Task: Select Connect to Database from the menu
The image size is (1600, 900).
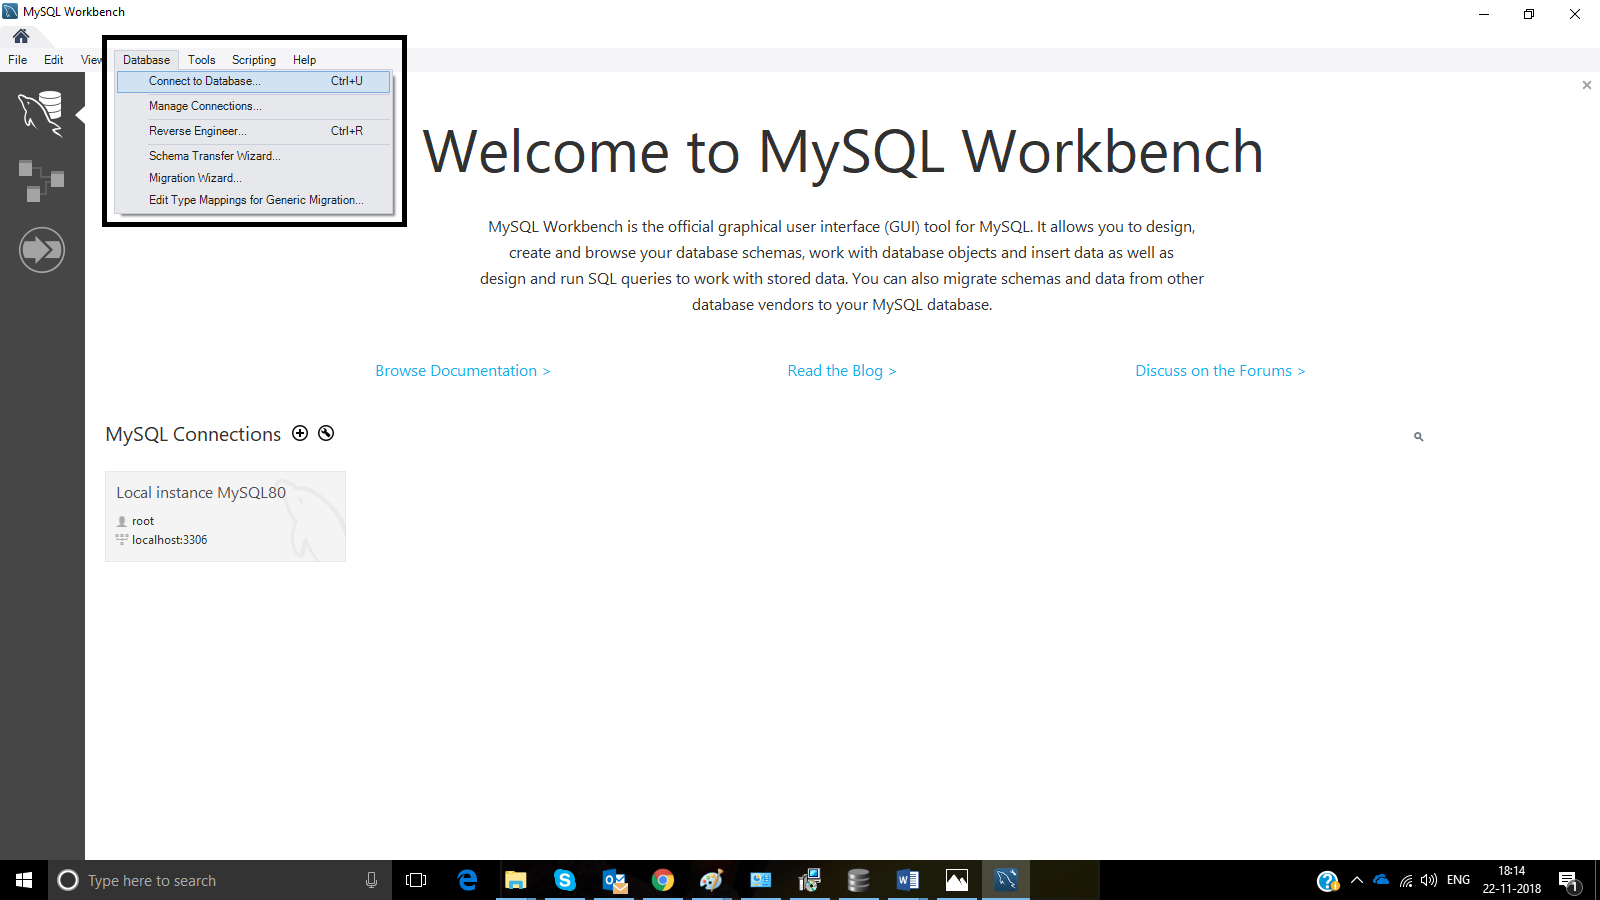Action: click(x=204, y=81)
